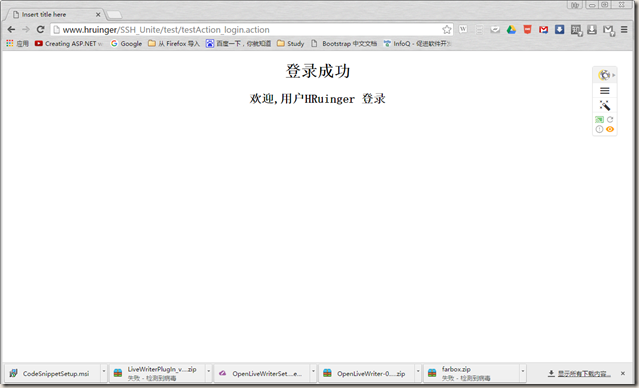This screenshot has width=639, height=388.
Task: Click the farbox.zip download item
Action: (472, 373)
